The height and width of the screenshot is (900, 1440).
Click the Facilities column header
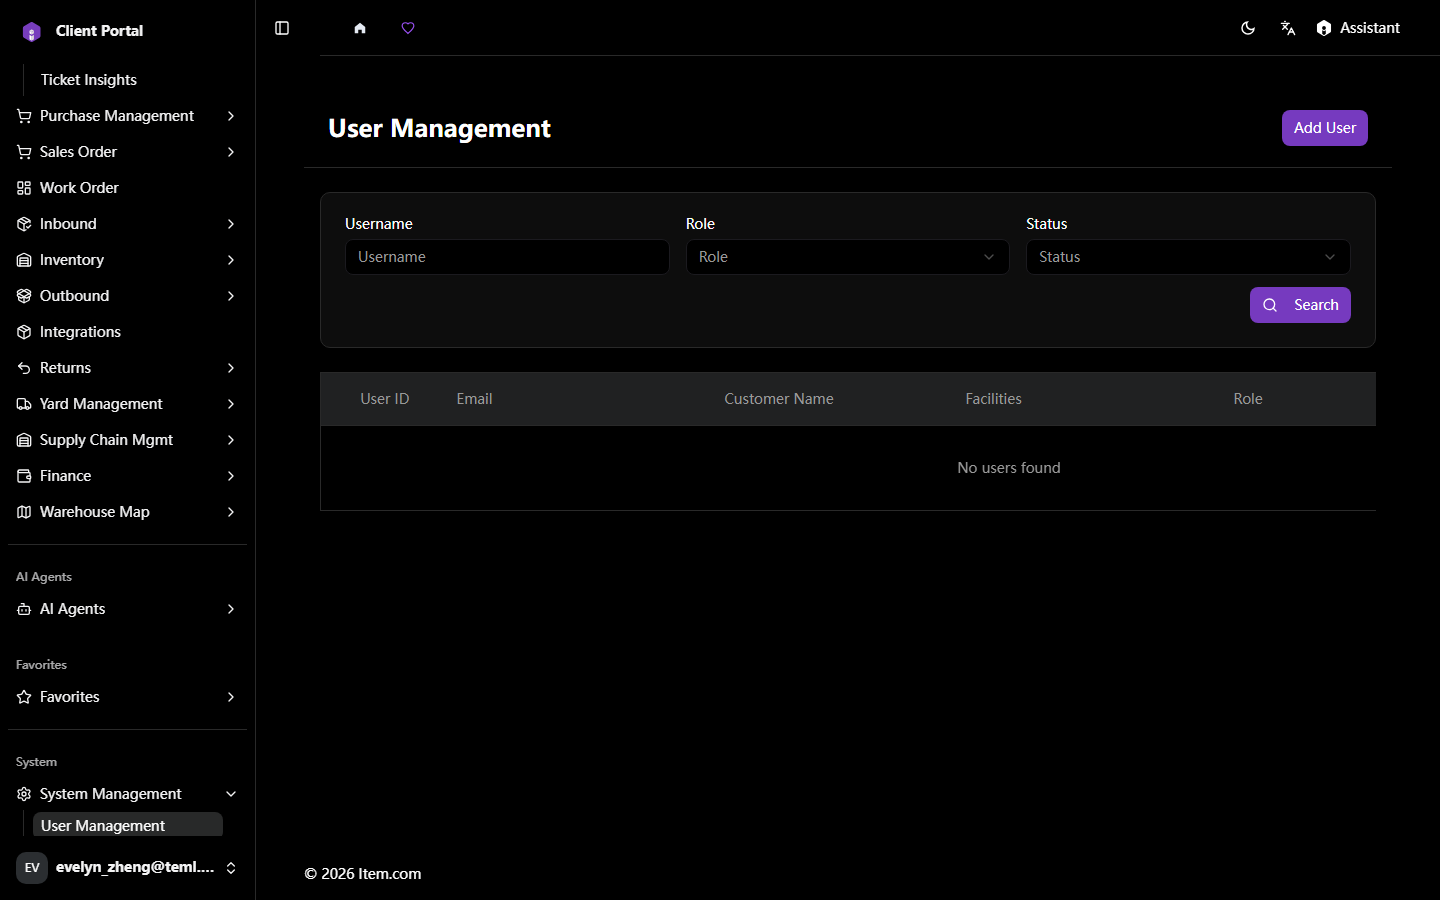(x=993, y=399)
